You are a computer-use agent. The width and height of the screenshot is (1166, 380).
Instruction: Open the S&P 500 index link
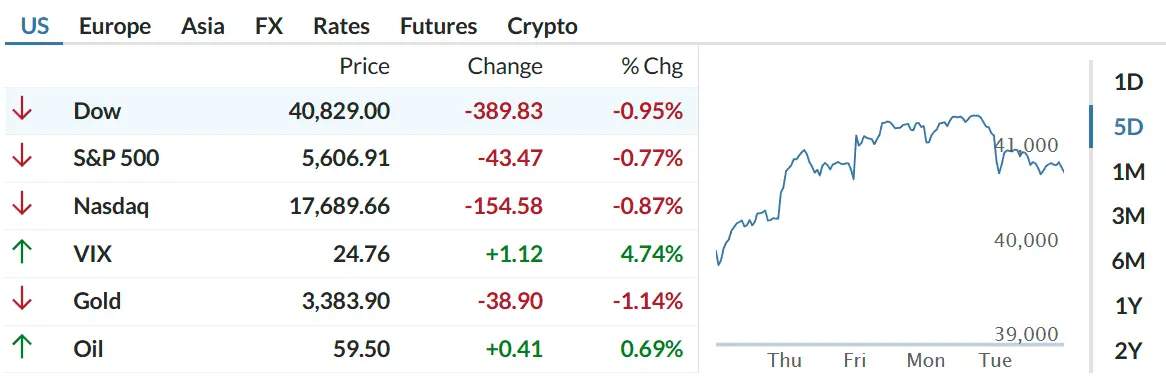coord(116,158)
